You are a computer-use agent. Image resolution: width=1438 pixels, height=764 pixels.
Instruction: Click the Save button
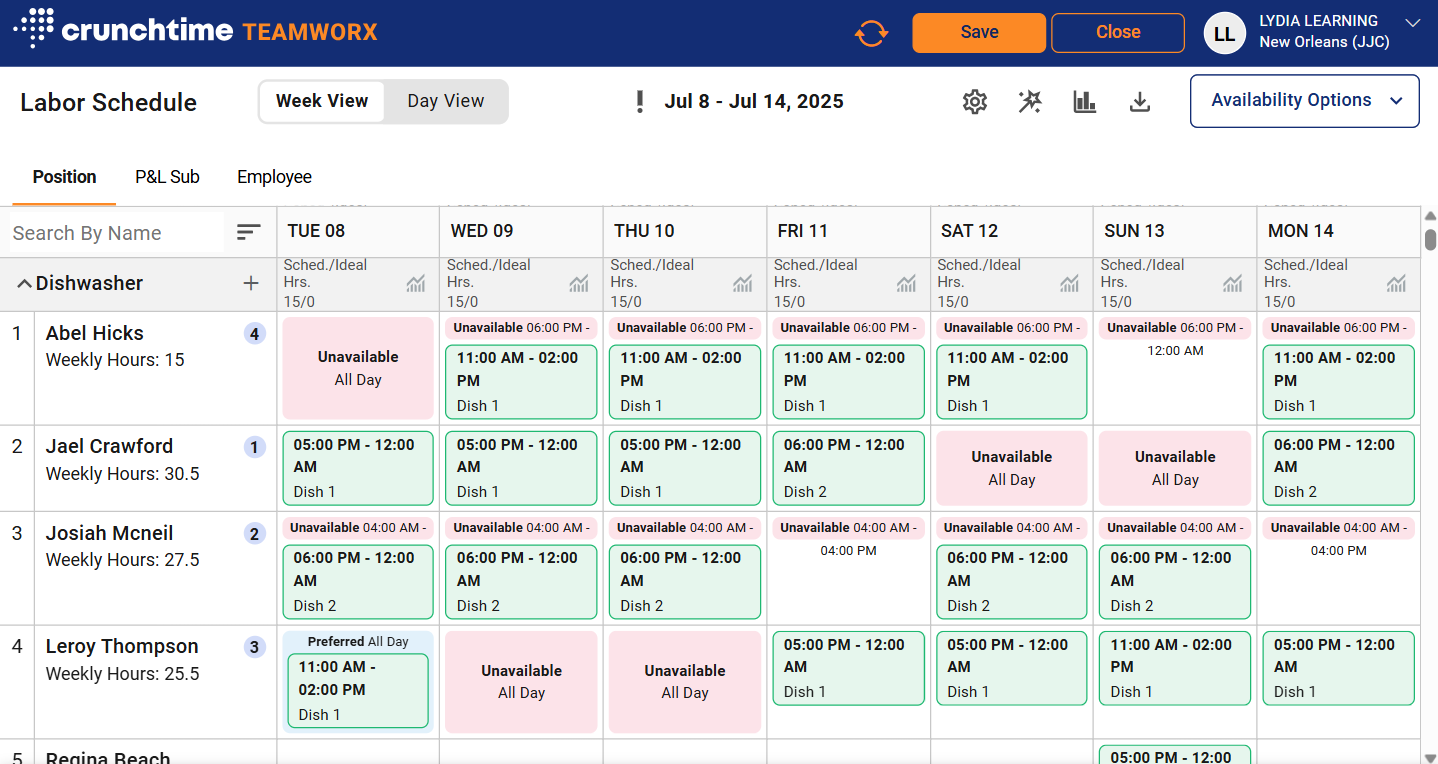coord(979,32)
